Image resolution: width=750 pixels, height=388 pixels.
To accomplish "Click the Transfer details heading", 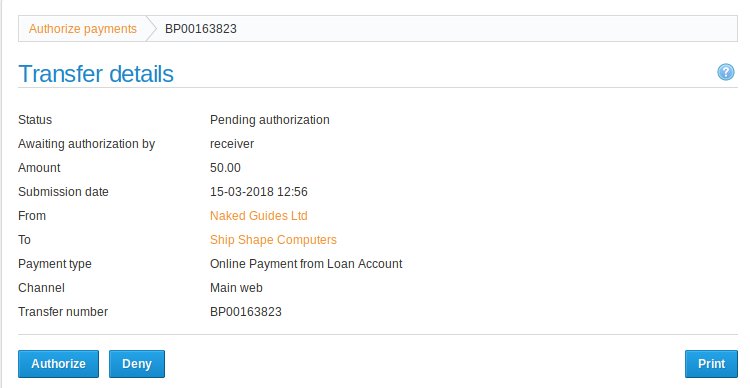I will click(x=96, y=74).
